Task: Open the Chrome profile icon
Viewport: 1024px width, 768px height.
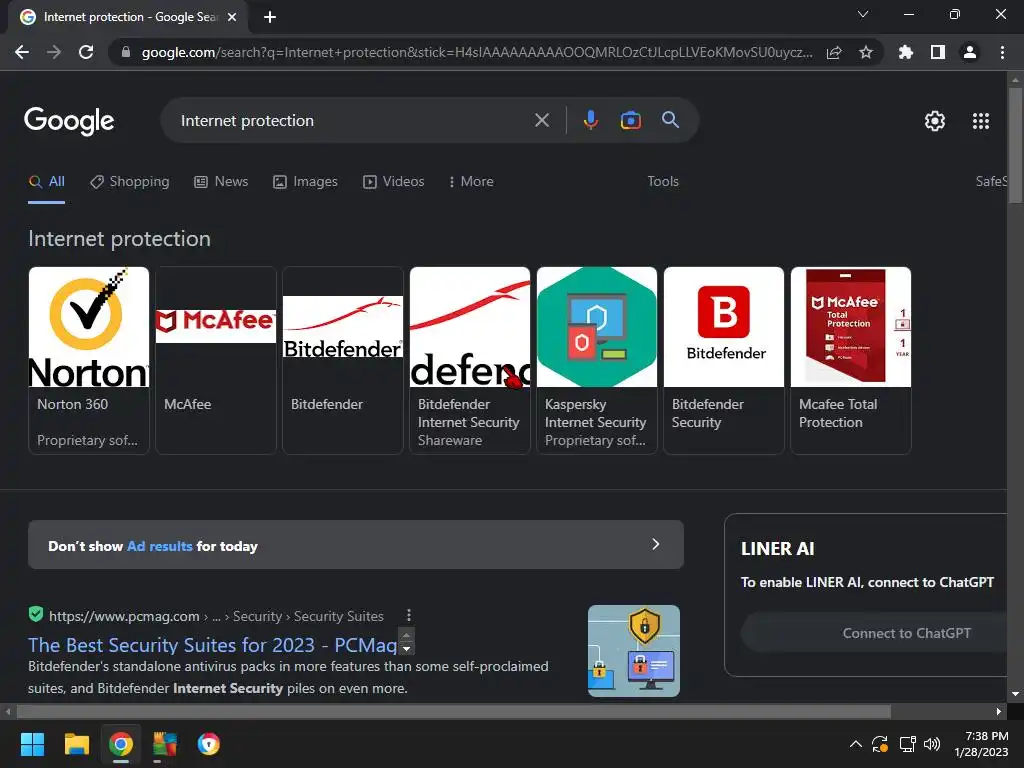Action: [970, 52]
